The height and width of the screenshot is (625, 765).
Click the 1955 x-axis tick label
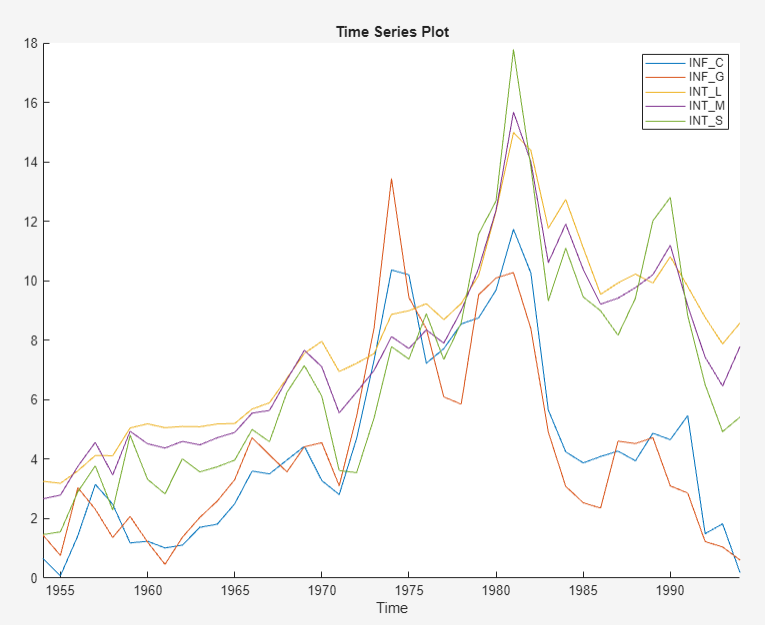(x=60, y=590)
